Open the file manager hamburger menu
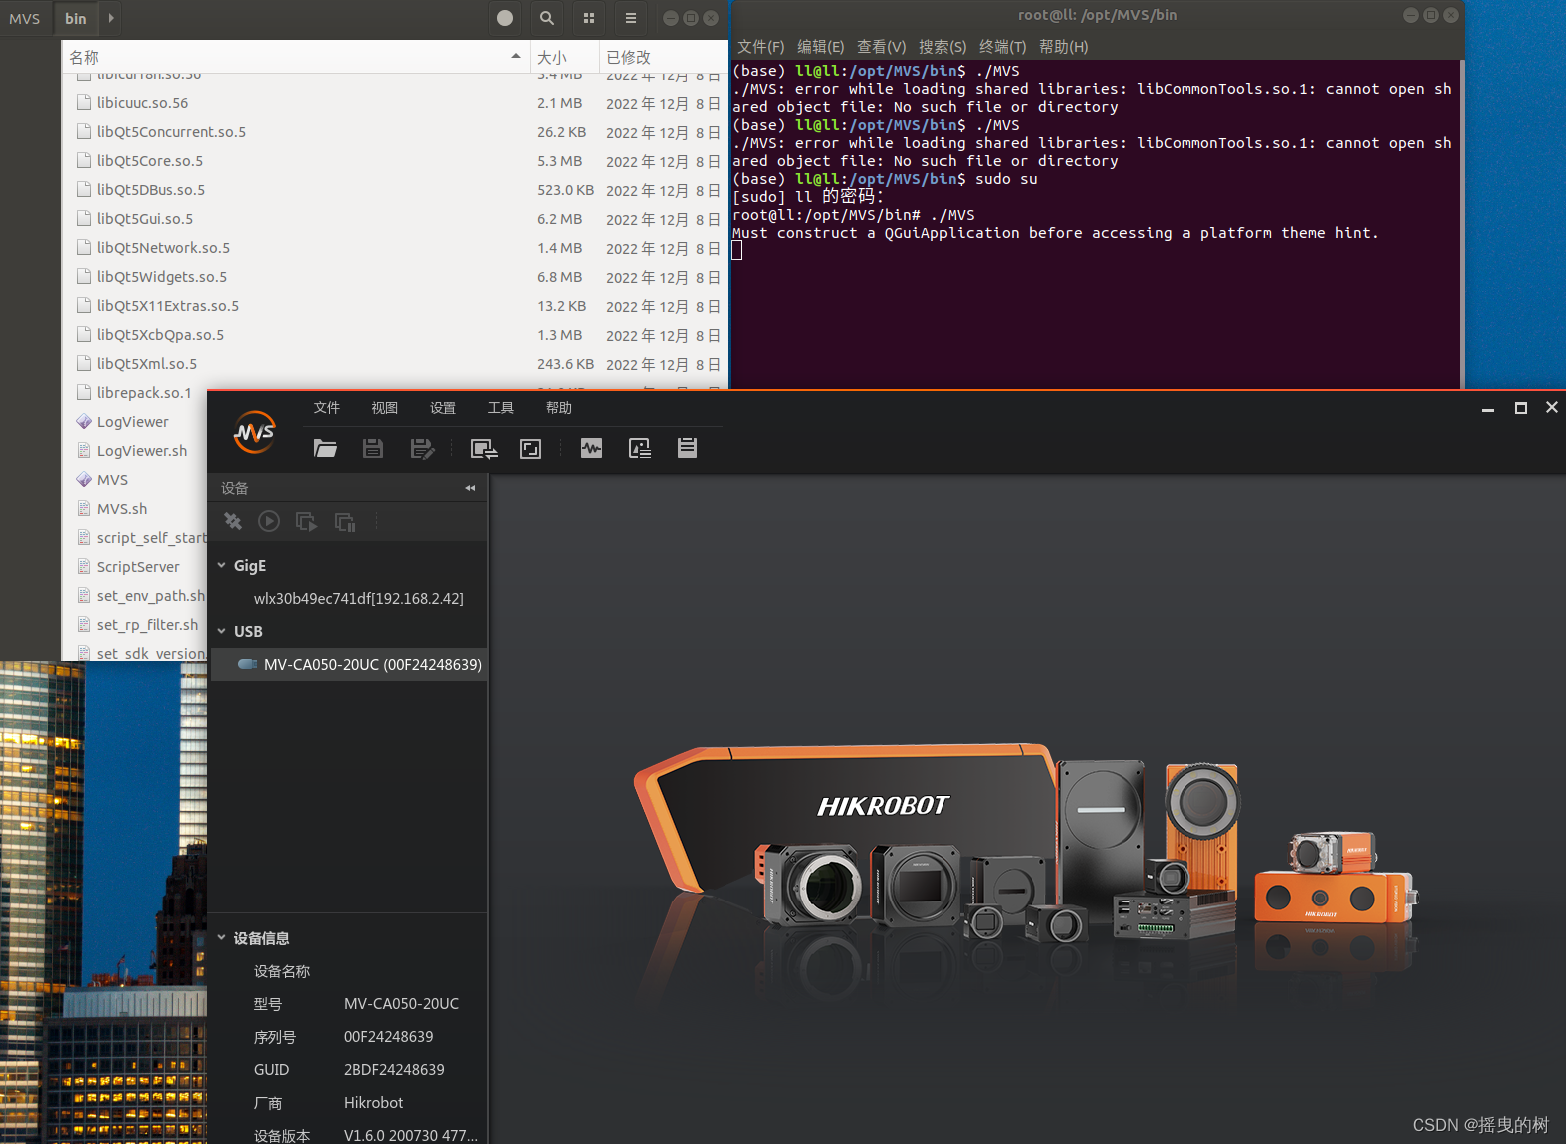1566x1144 pixels. coord(631,18)
